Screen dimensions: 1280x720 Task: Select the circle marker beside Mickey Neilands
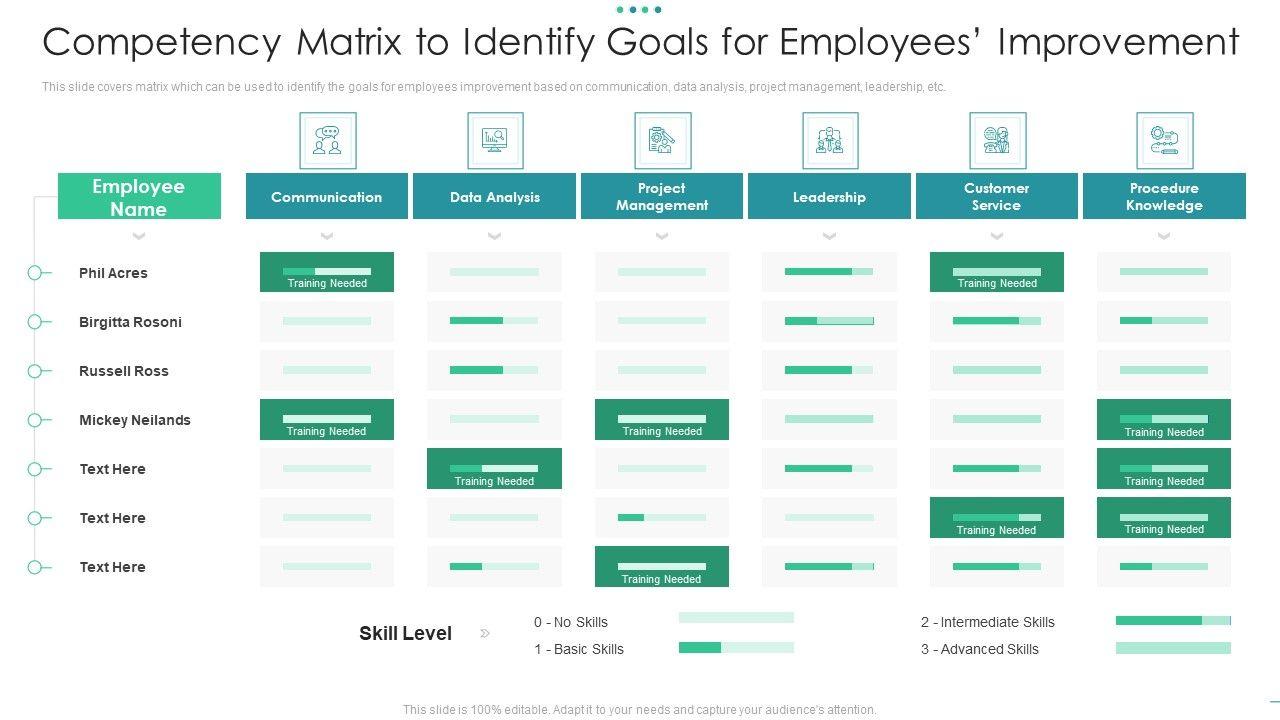coord(35,420)
